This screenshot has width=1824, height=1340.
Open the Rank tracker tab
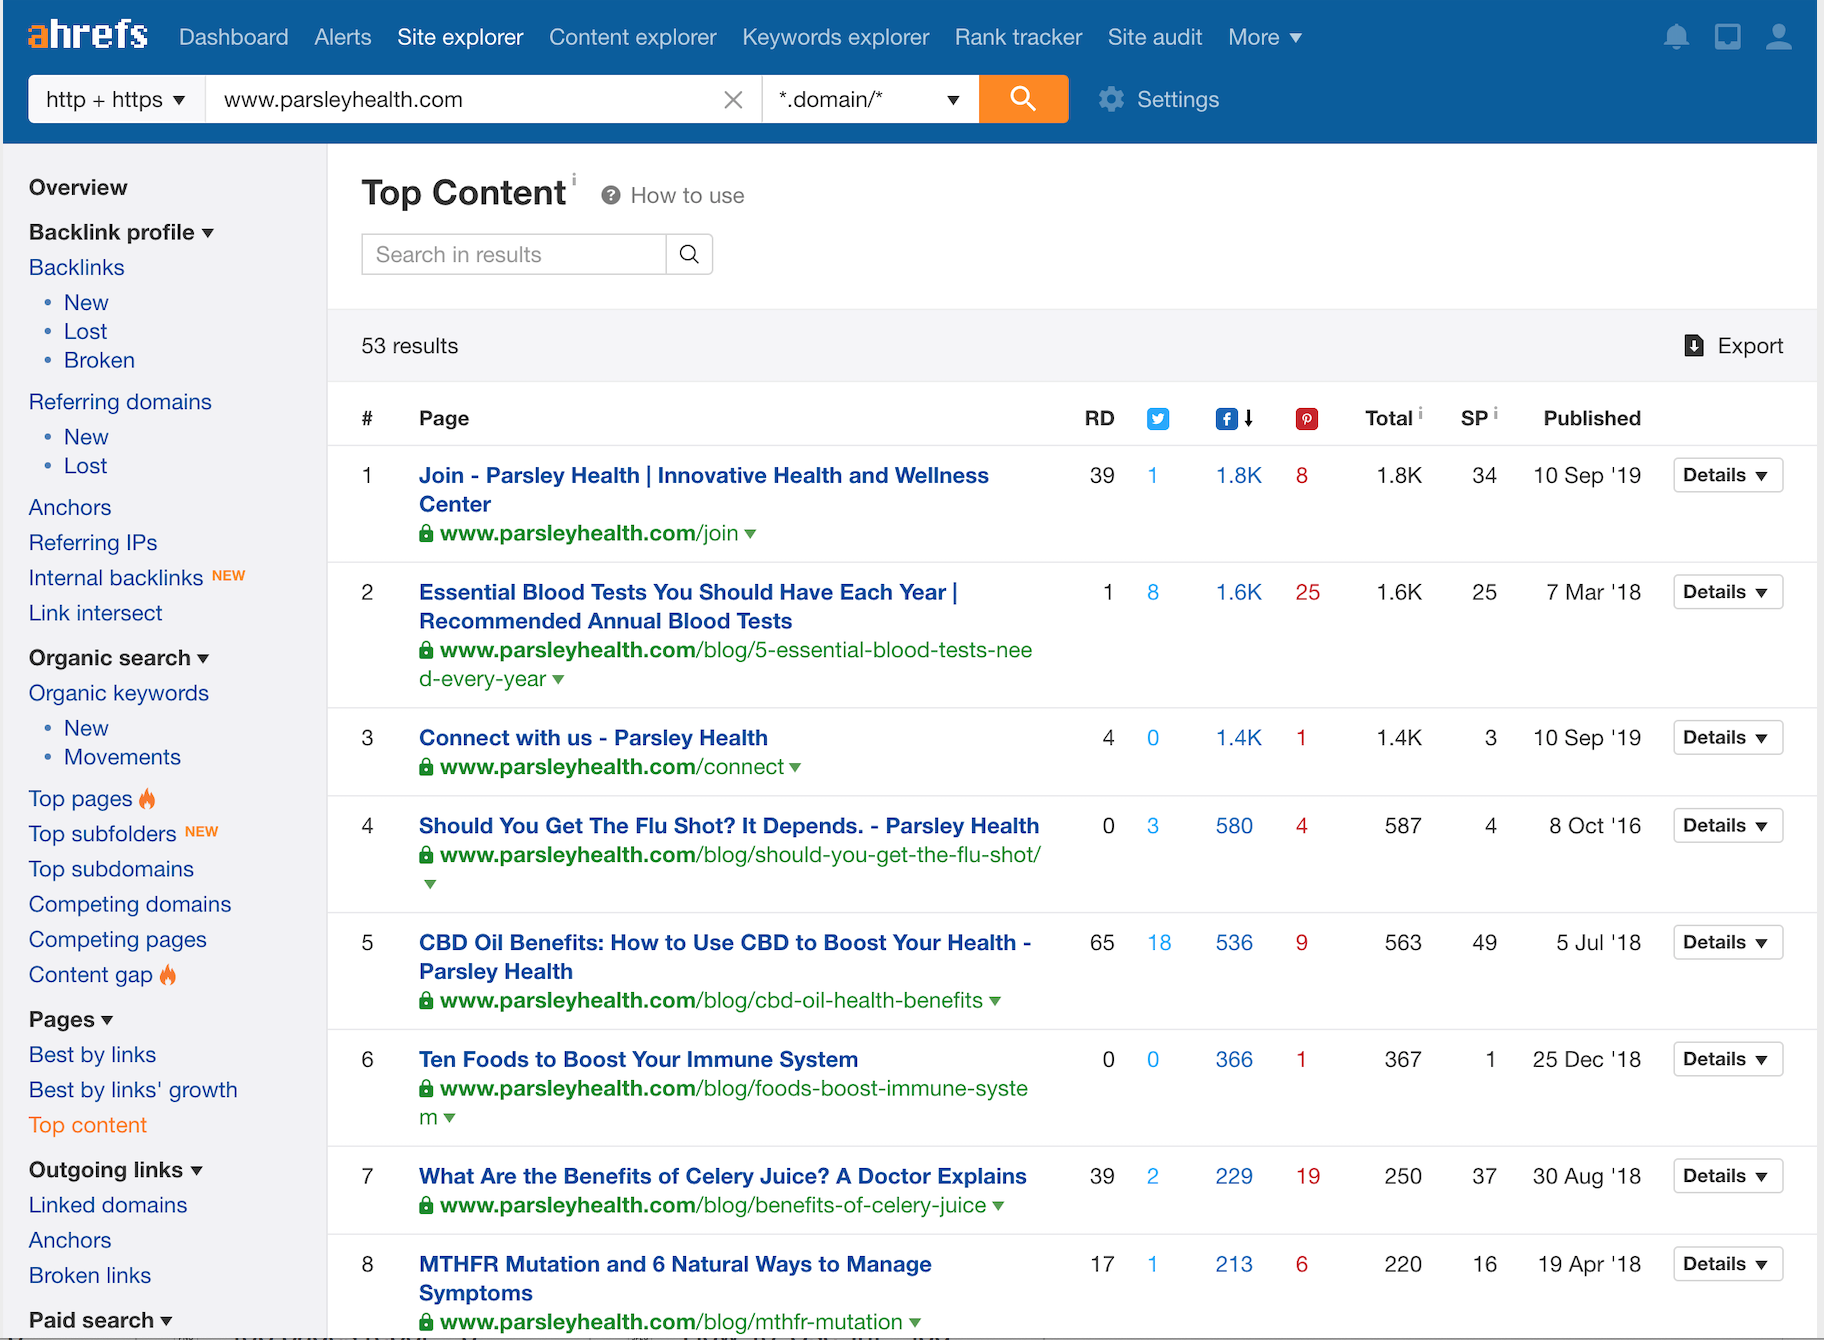(1018, 37)
